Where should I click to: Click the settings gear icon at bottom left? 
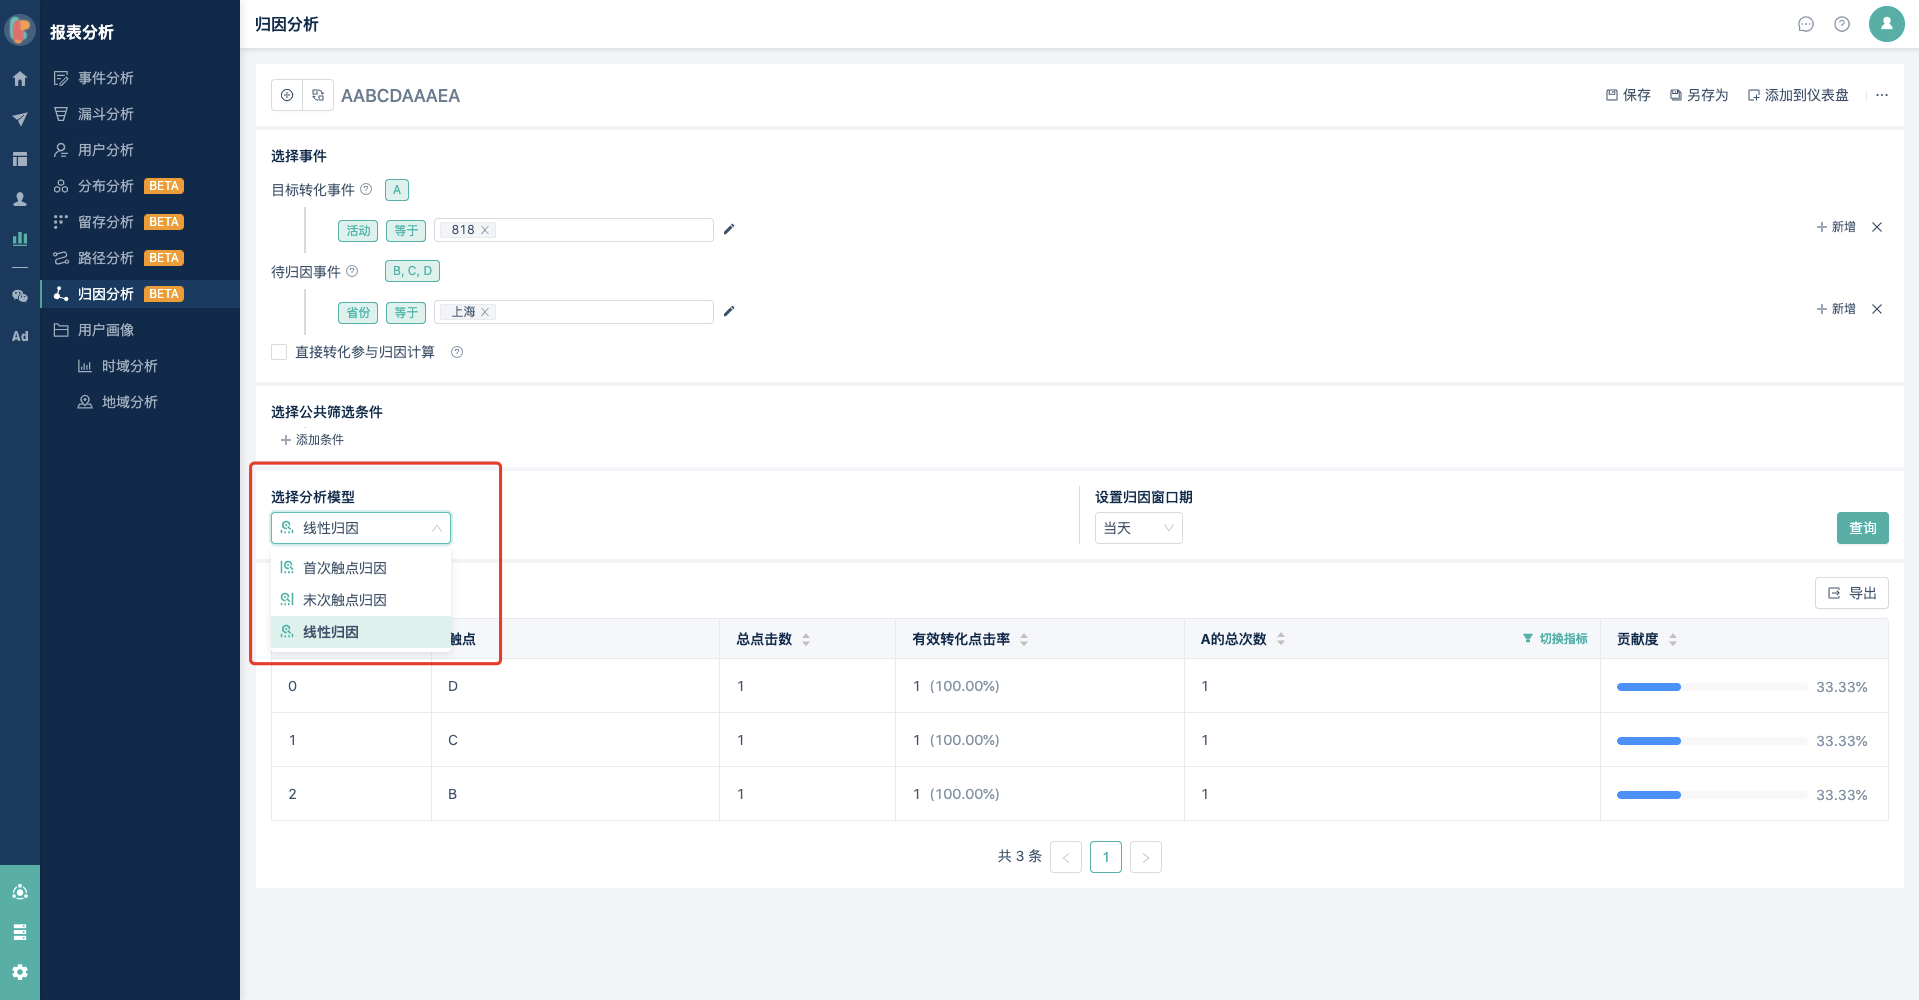tap(20, 972)
